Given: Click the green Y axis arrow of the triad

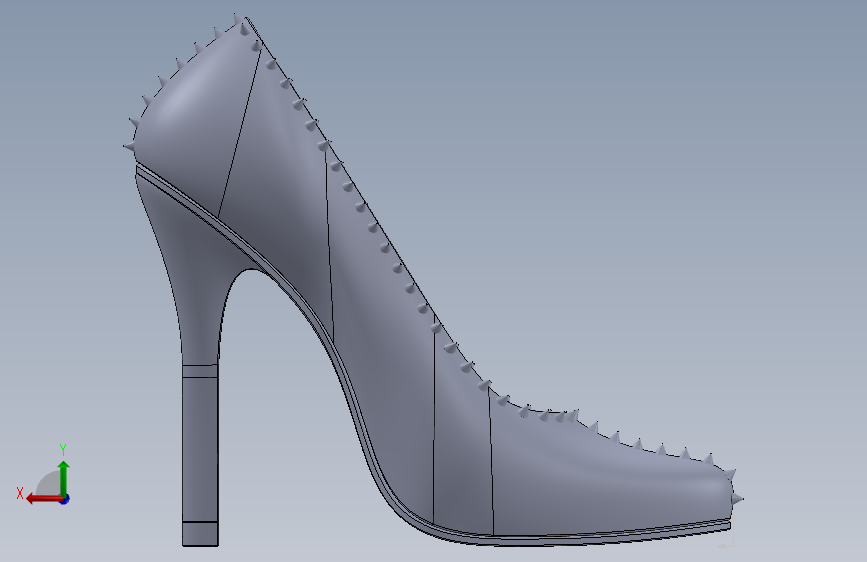Looking at the screenshot, I should pyautogui.click(x=64, y=478).
